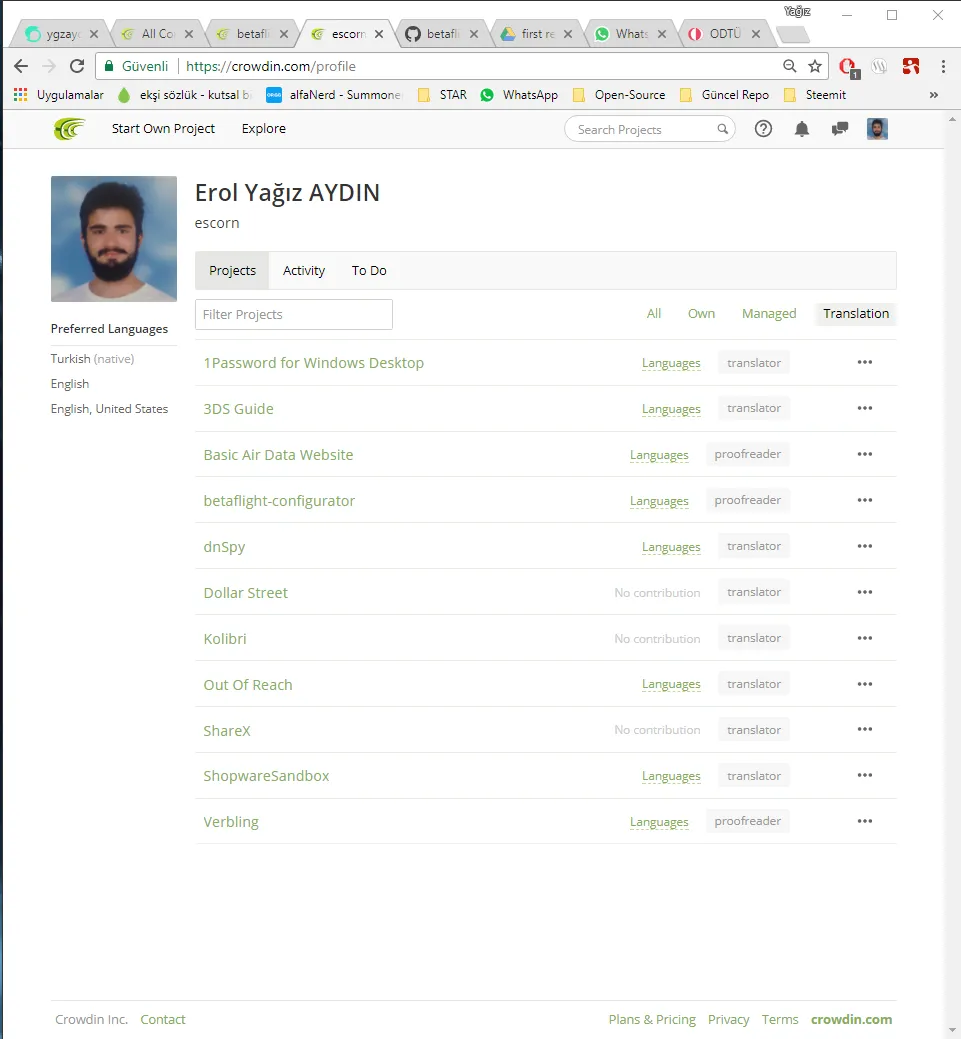Show more bookmarks with the double chevron

coord(934,95)
